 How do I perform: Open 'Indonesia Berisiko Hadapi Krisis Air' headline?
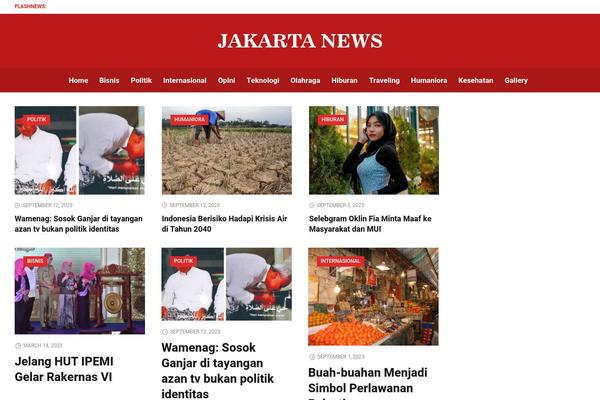224,224
